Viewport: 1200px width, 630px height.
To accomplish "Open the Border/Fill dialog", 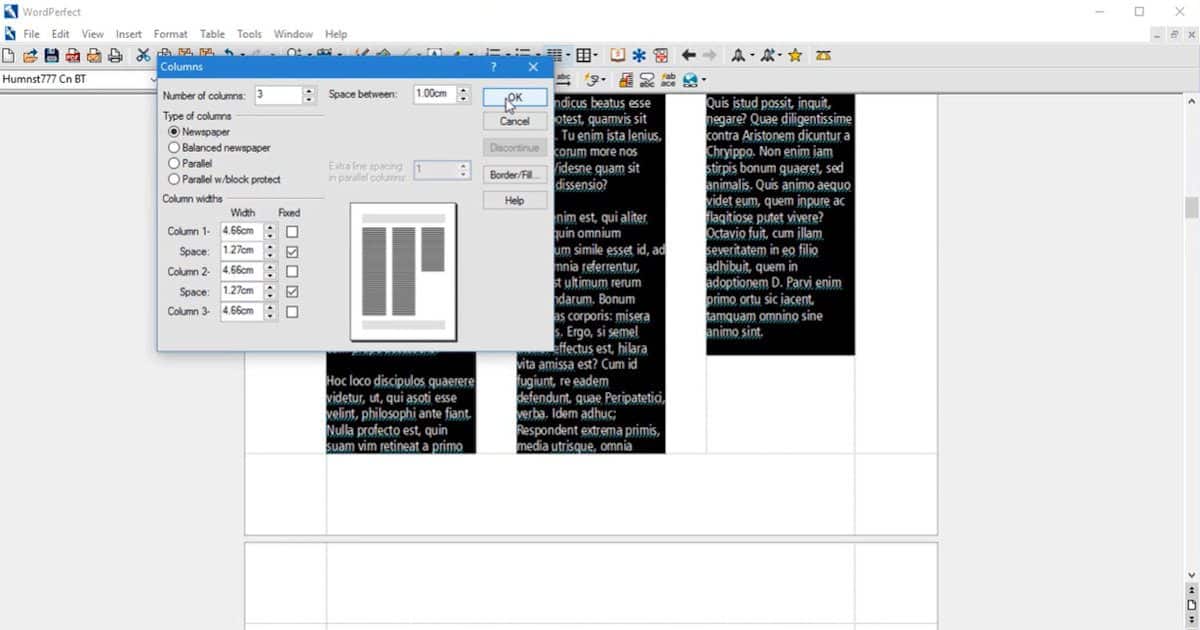I will [x=514, y=173].
